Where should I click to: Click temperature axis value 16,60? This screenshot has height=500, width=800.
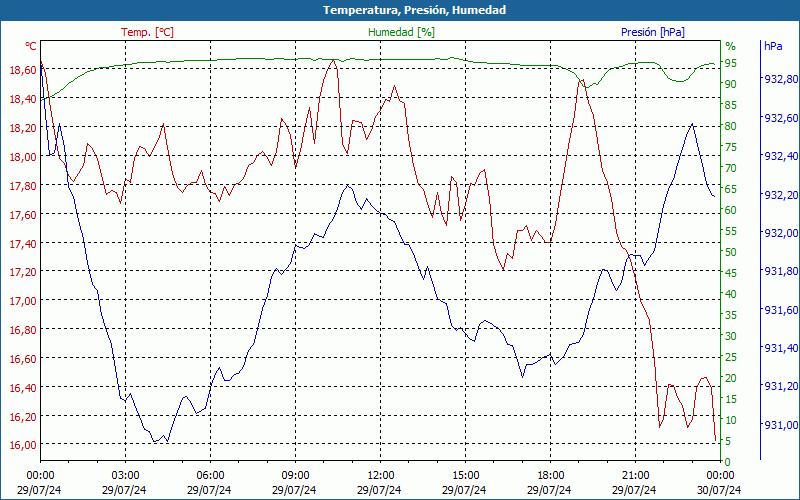click(22, 359)
